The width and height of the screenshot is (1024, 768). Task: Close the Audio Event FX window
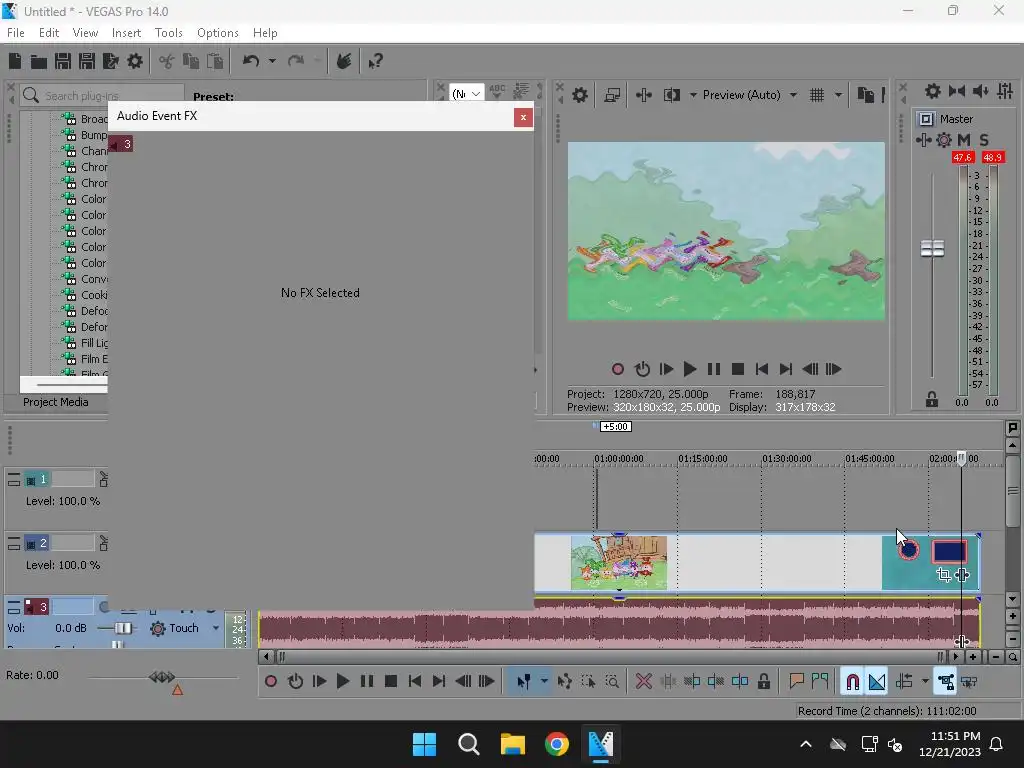523,118
